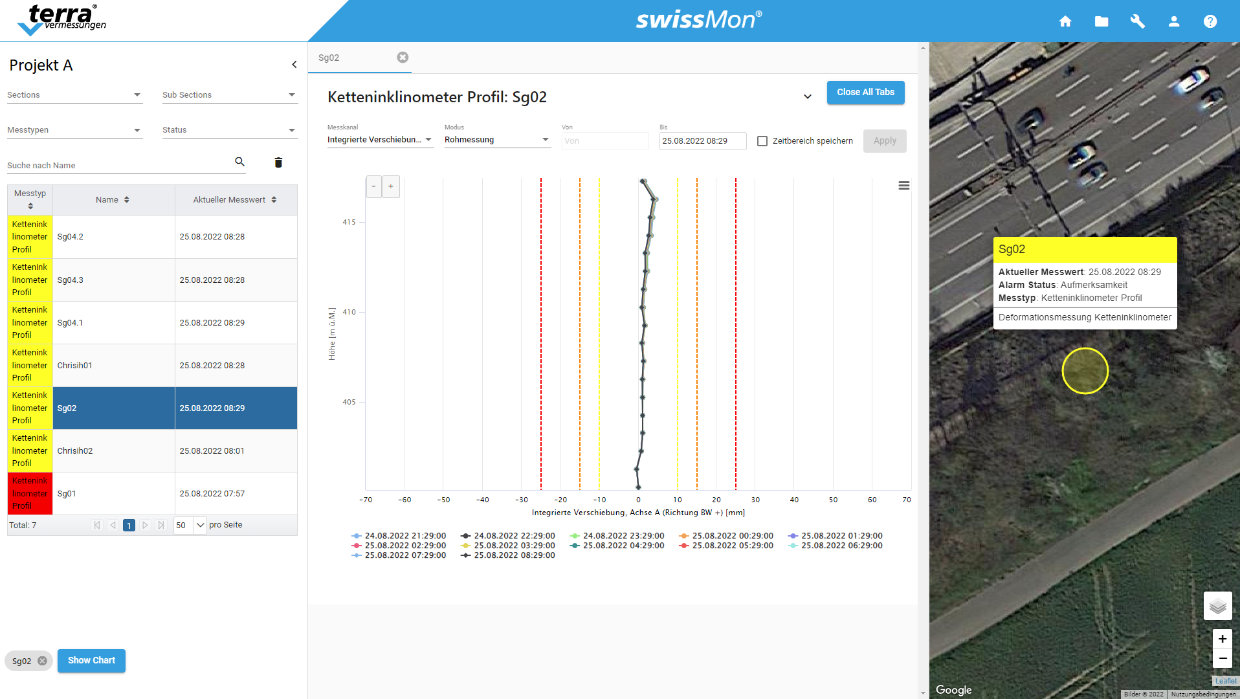This screenshot has width=1240, height=699.
Task: Select the Sg02 tab
Action: tap(329, 57)
